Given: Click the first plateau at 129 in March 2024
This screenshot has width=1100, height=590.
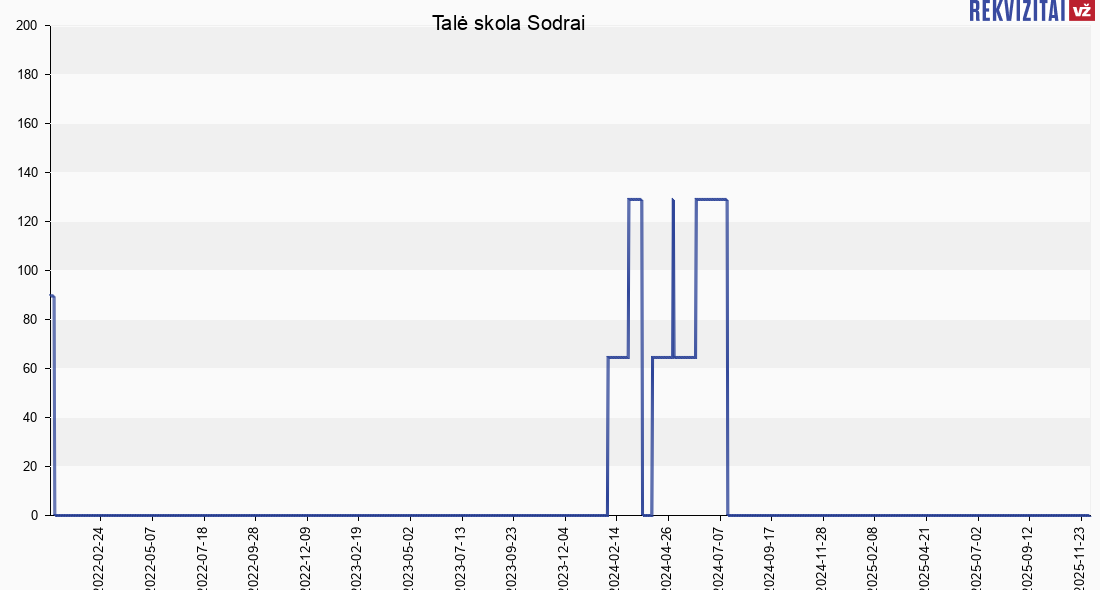Looking at the screenshot, I should (x=635, y=200).
